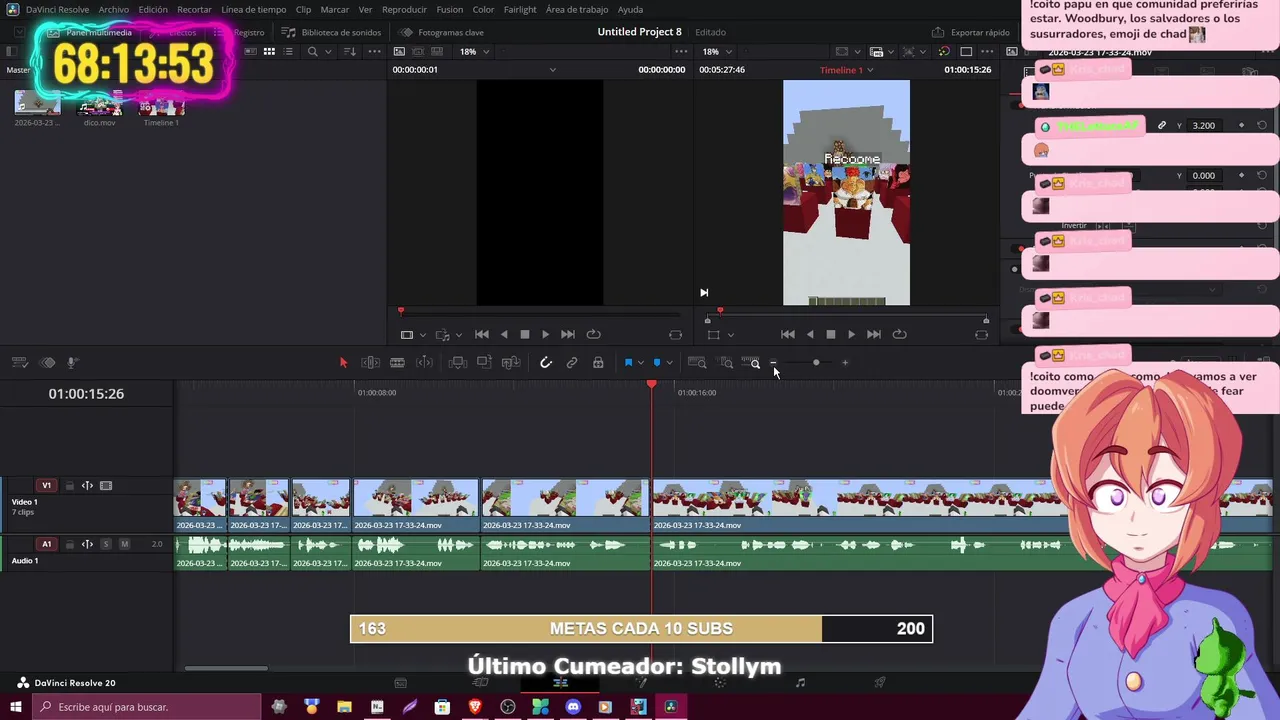Click the voiceover microphone icon
This screenshot has width=1280, height=720.
[72, 362]
